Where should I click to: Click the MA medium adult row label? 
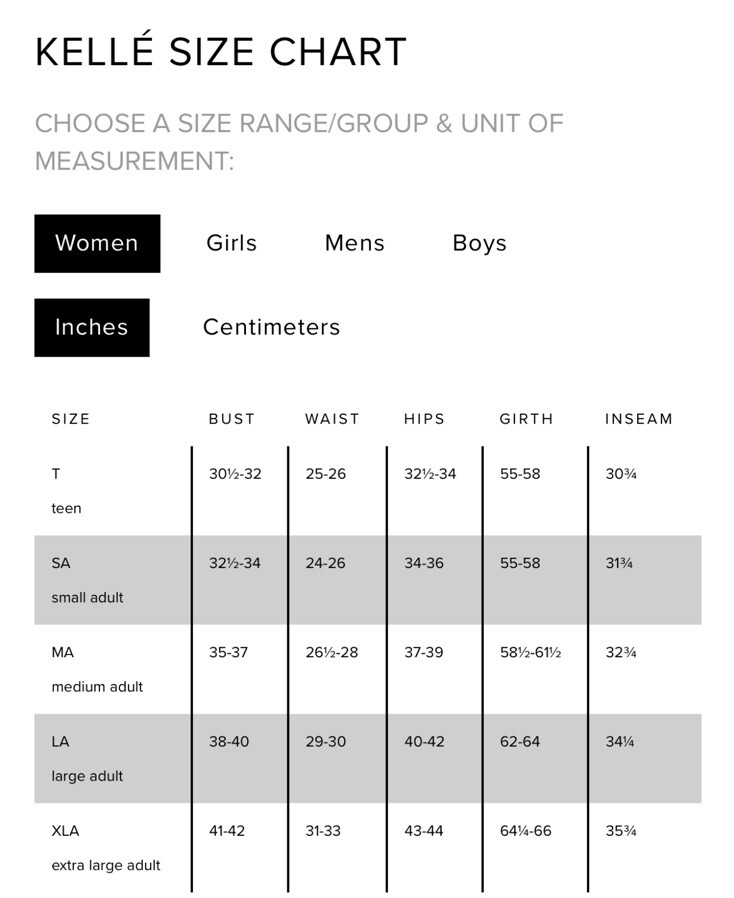tap(97, 668)
